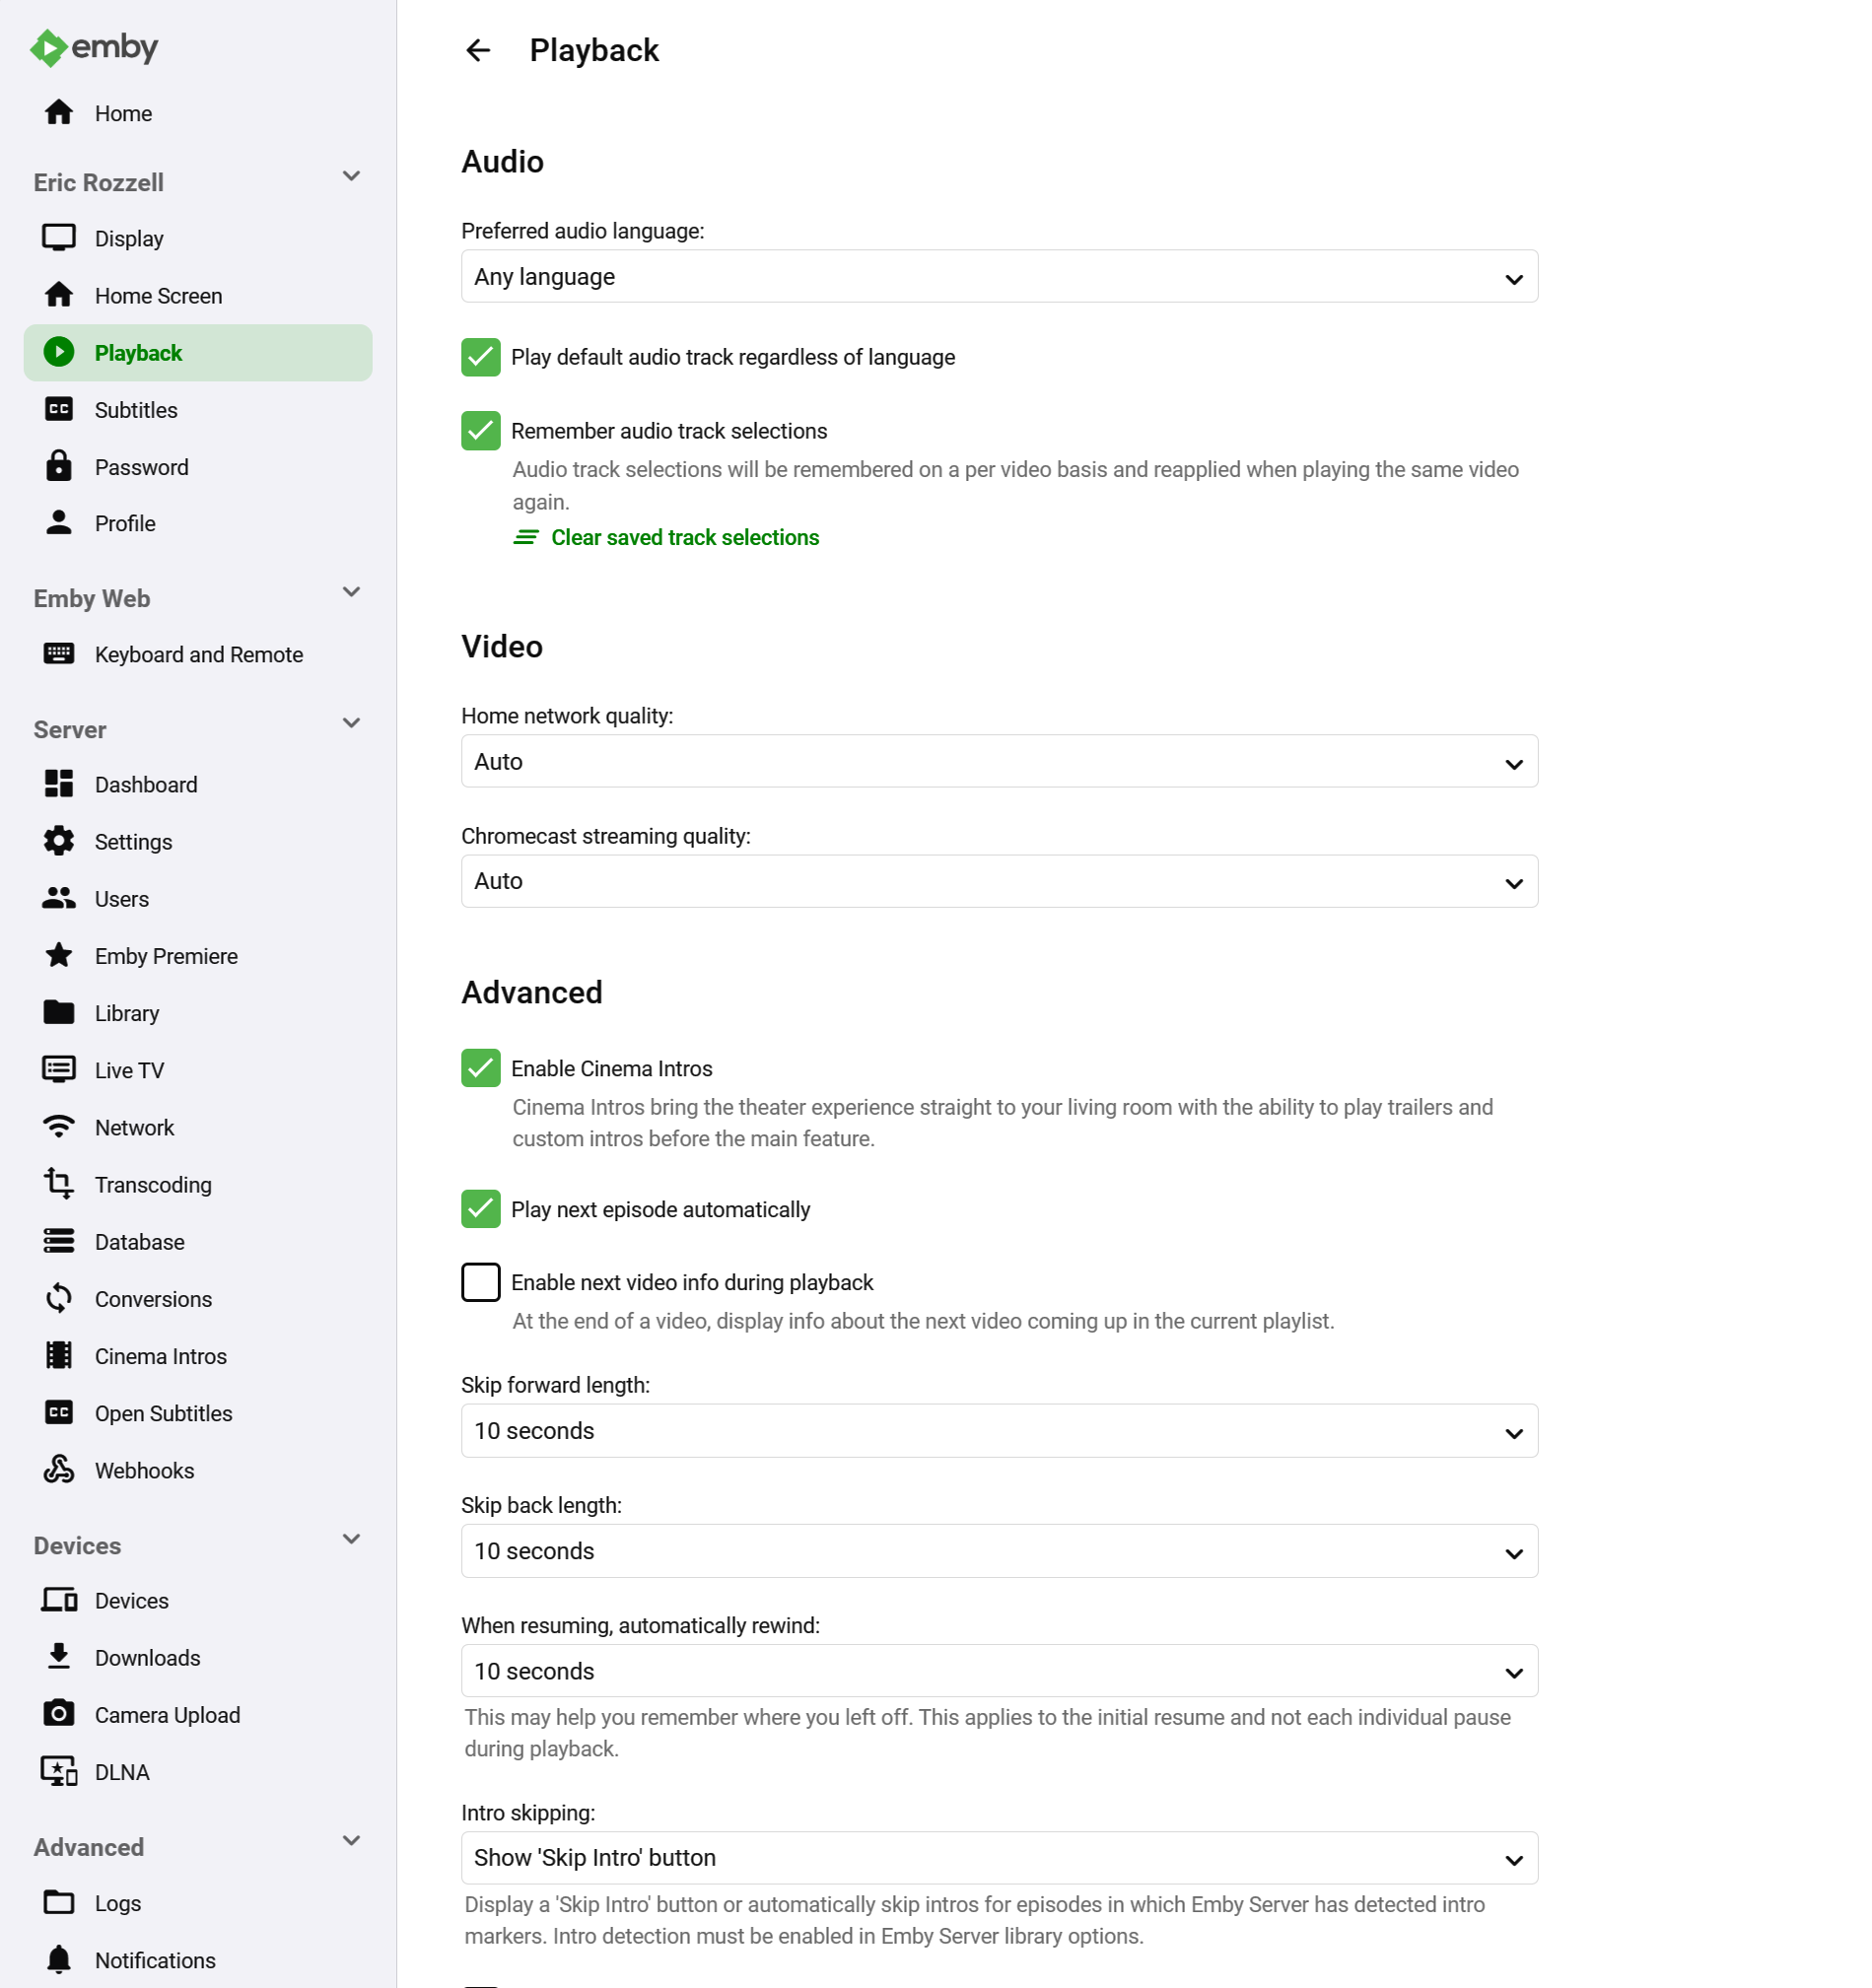
Task: Open the Skip forward length dropdown
Action: 998,1431
